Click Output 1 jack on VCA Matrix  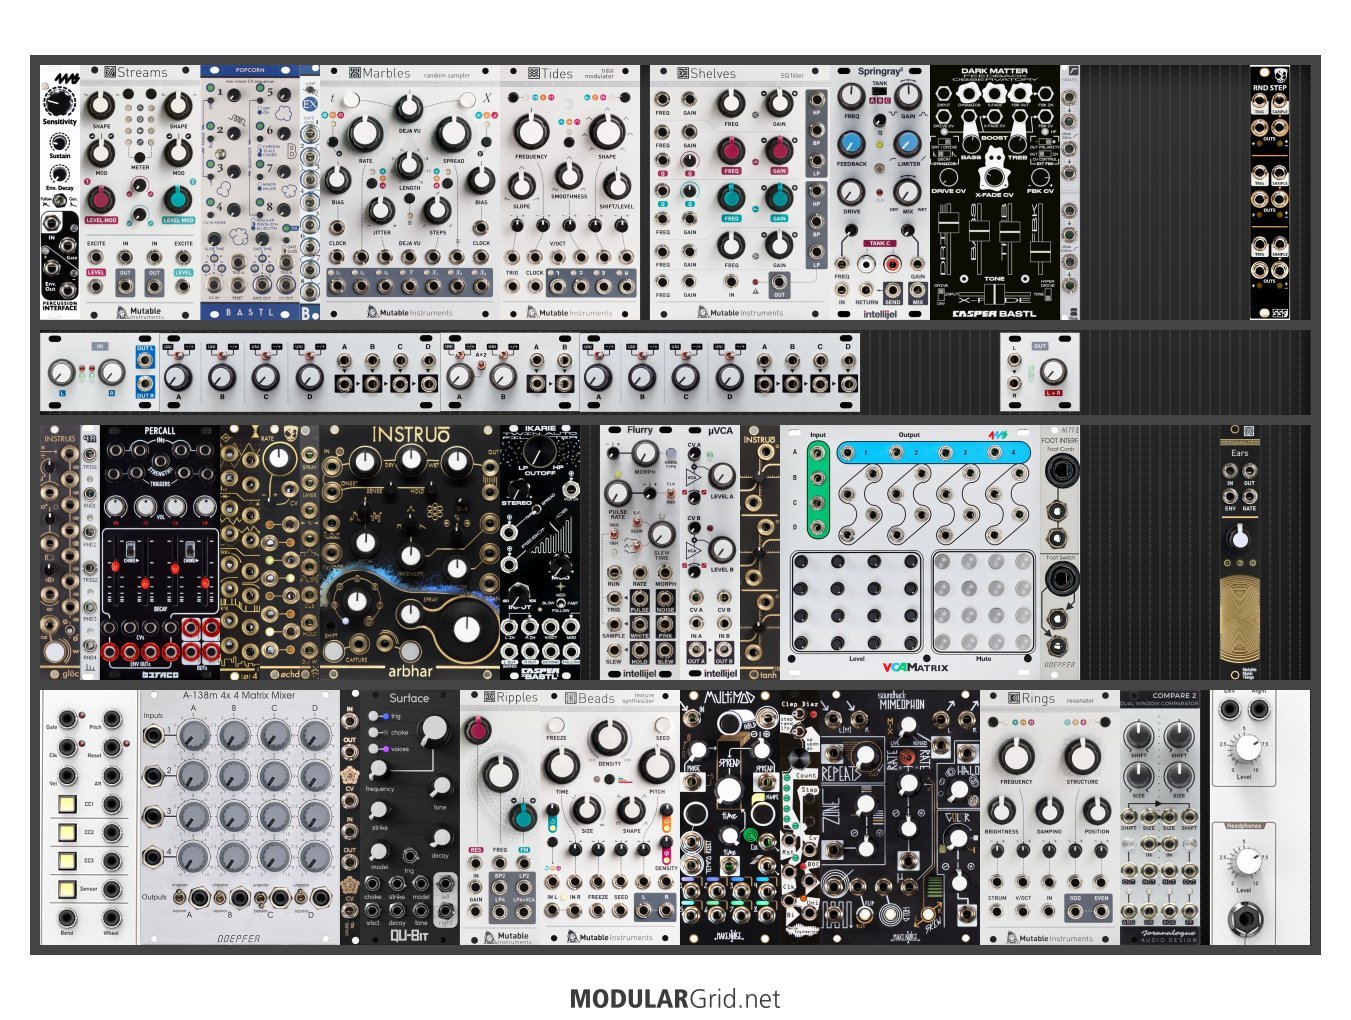pos(850,453)
